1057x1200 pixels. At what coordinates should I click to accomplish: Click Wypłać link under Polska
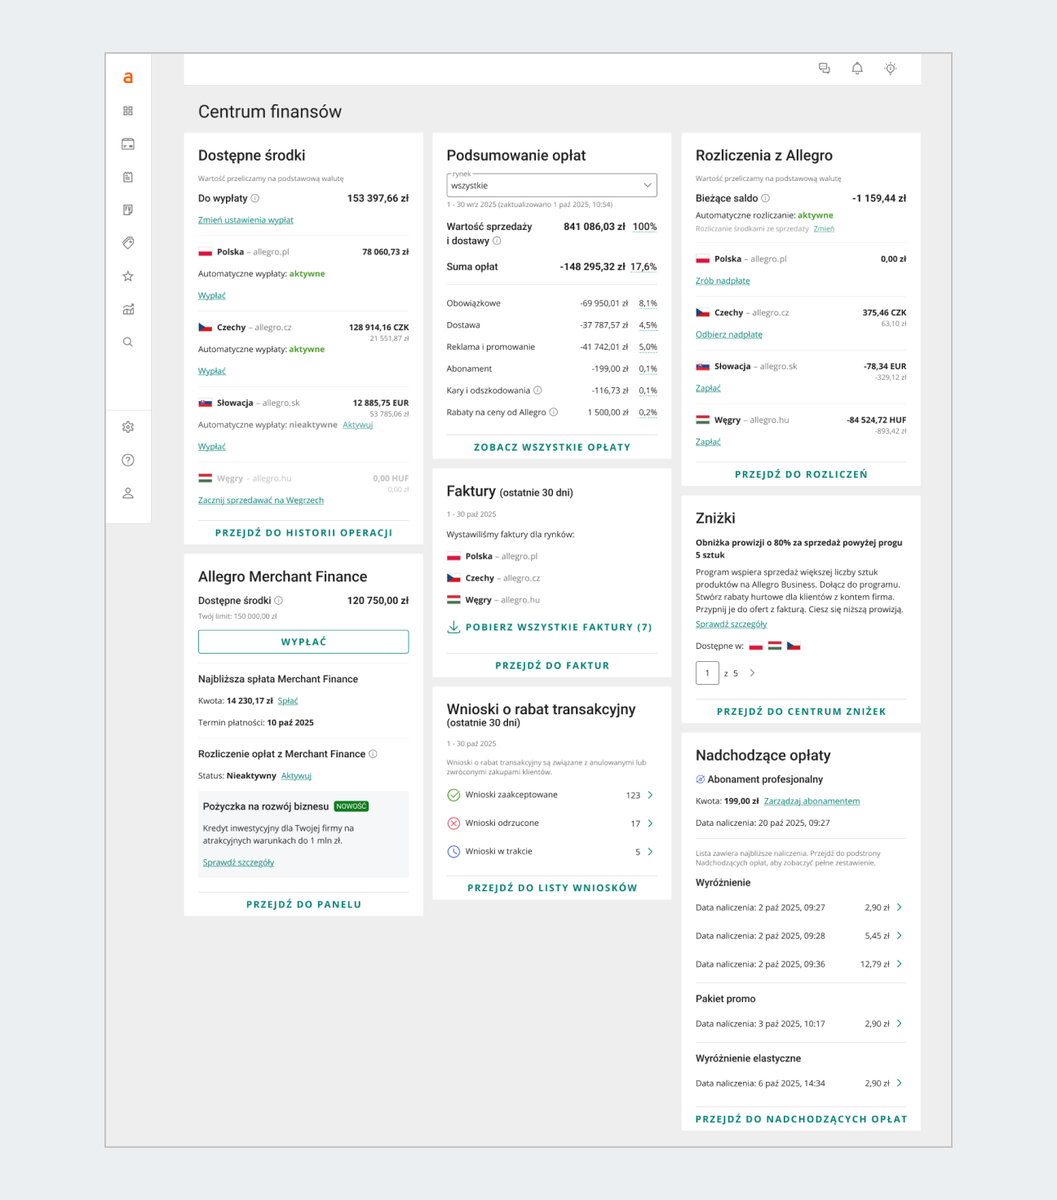212,296
